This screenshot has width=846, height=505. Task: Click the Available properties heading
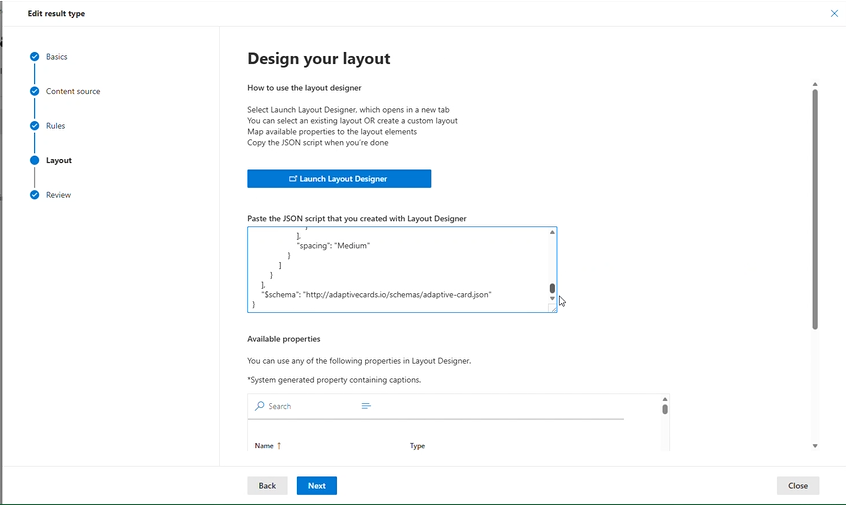pyautogui.click(x=284, y=339)
